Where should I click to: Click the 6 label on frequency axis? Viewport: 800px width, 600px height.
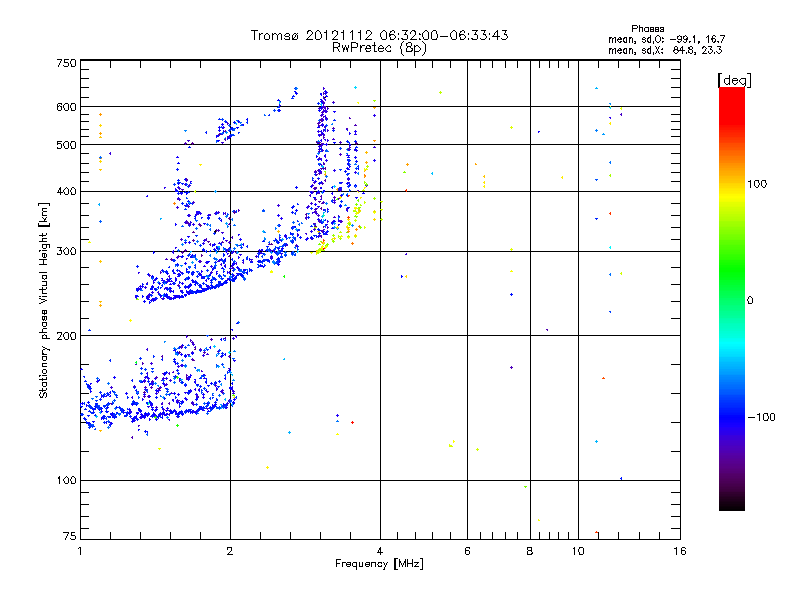coord(467,551)
